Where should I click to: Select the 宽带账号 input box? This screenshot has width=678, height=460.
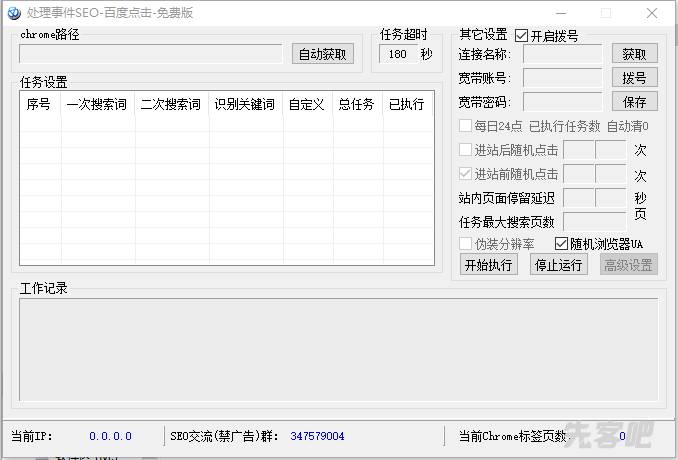point(562,78)
